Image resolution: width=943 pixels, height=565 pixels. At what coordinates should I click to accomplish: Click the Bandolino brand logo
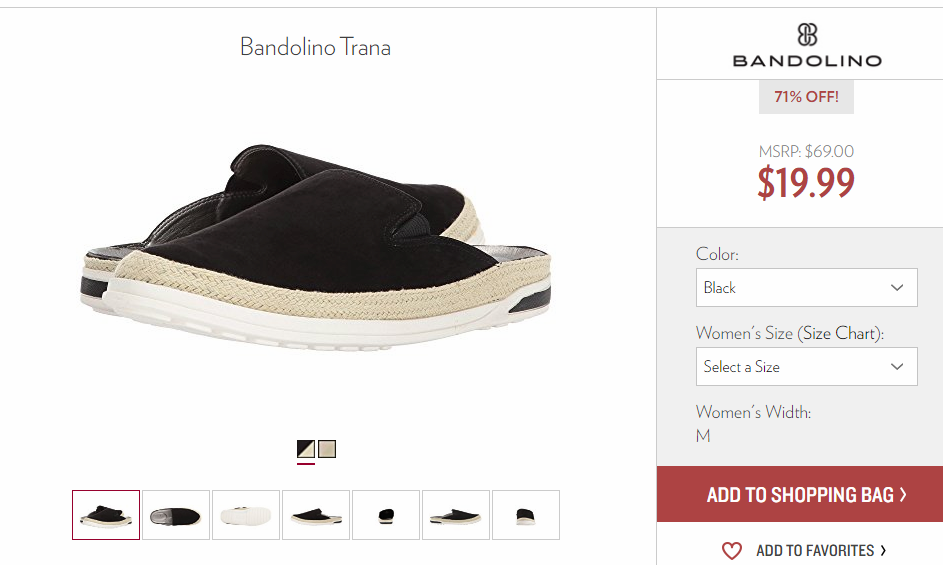807,45
